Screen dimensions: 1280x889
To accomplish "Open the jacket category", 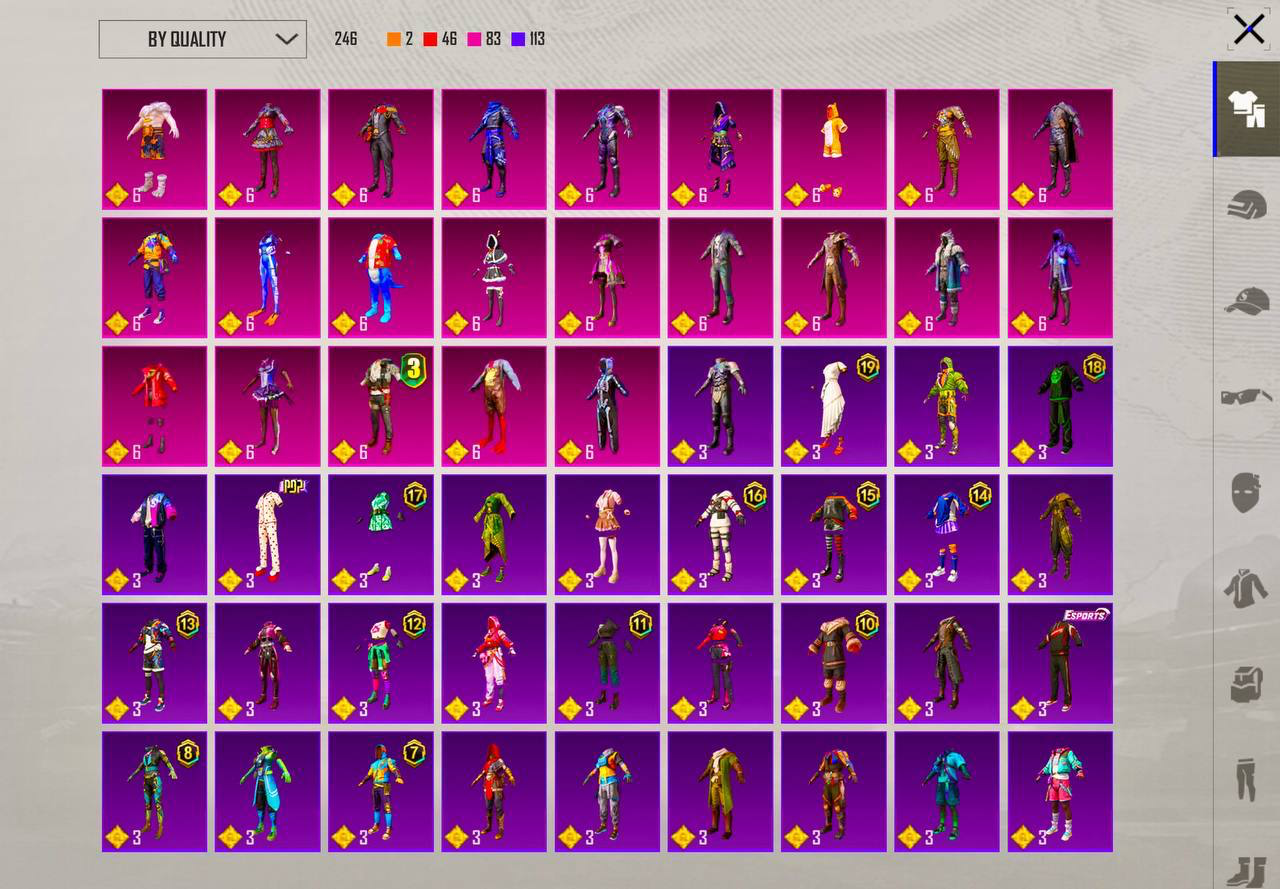I will click(x=1246, y=589).
